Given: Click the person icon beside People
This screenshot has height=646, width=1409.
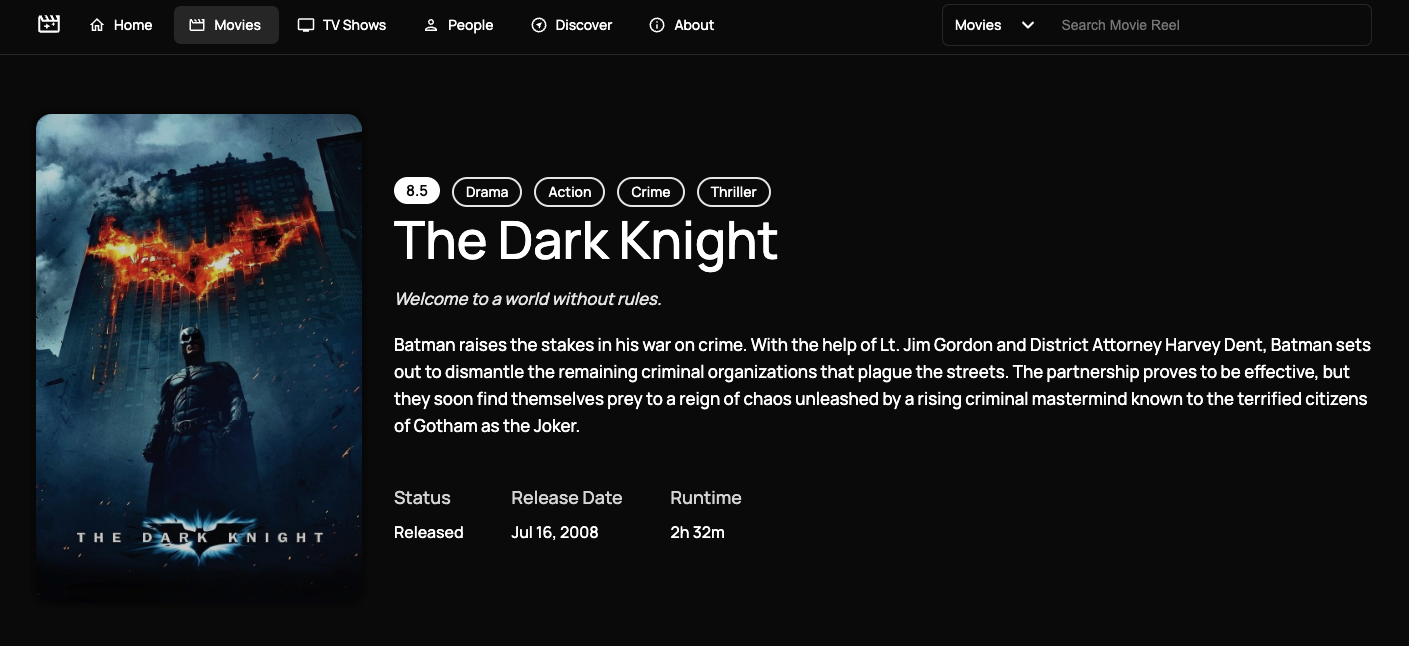Looking at the screenshot, I should [431, 25].
